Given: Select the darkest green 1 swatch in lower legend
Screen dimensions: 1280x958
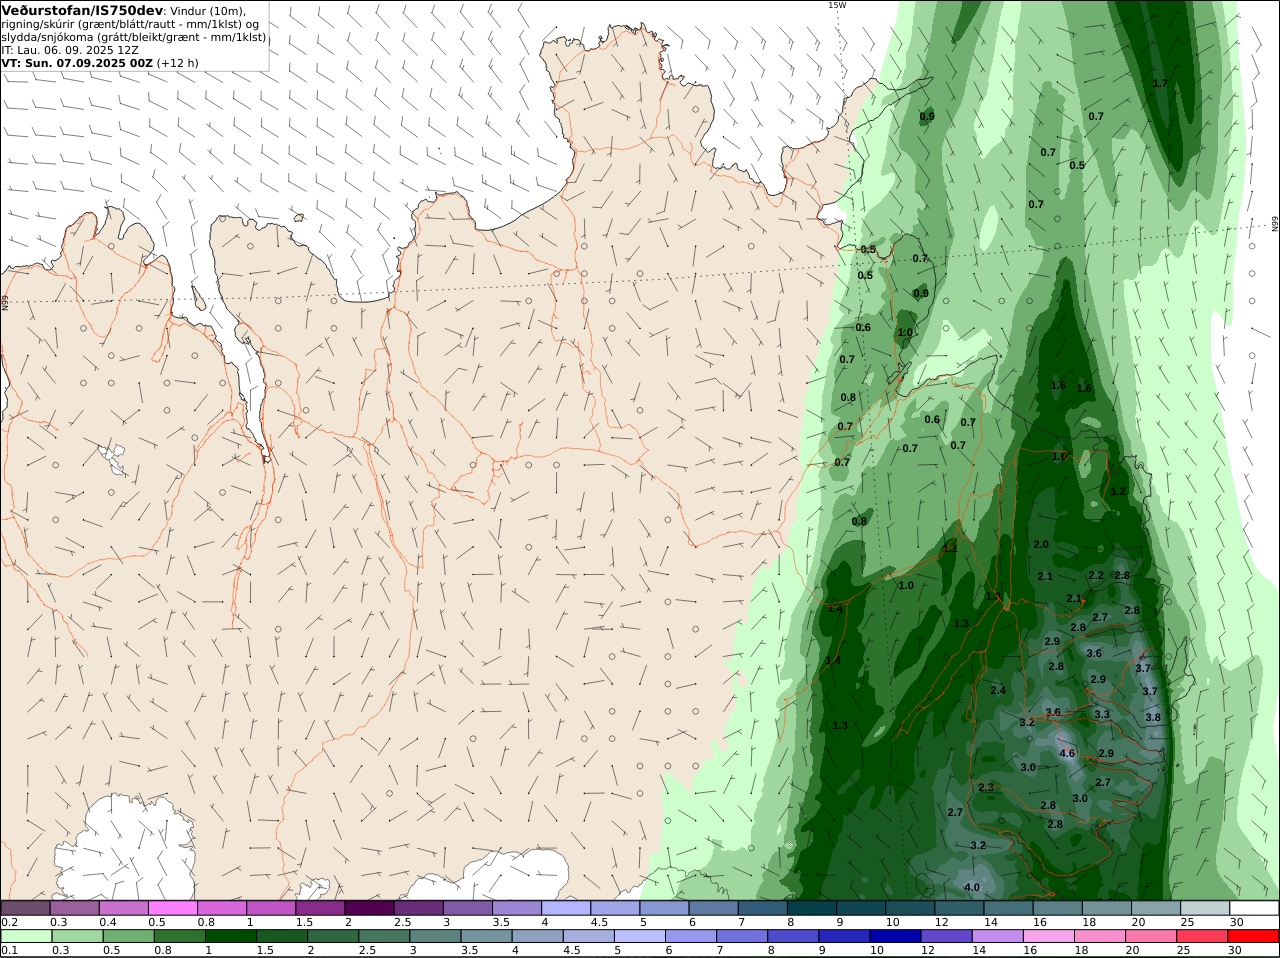Looking at the screenshot, I should point(230,936).
